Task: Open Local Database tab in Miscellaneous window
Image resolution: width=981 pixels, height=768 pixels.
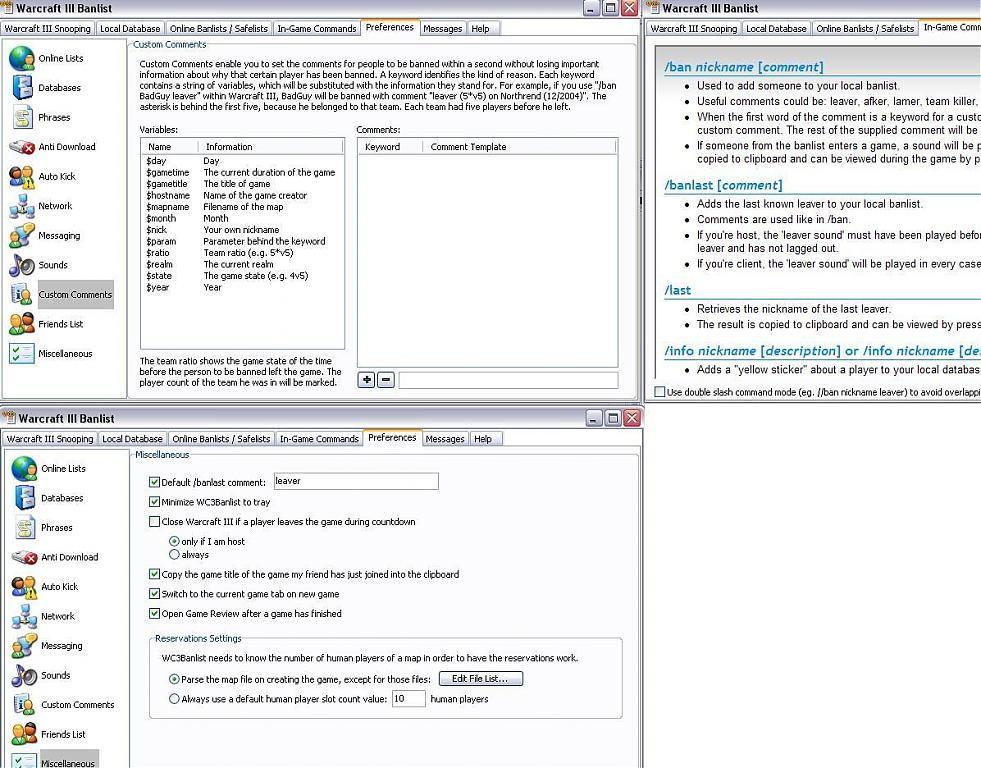Action: (133, 439)
